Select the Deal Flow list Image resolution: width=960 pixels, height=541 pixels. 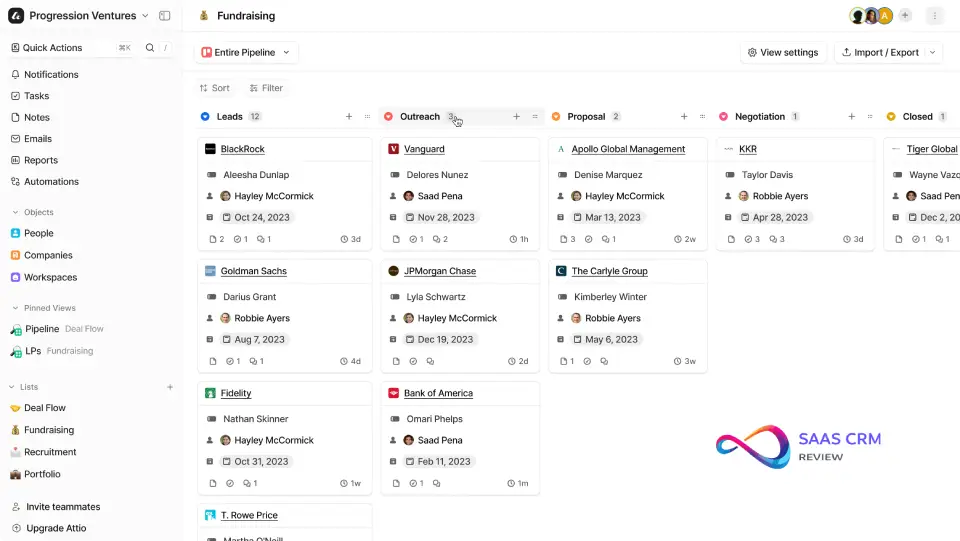point(45,408)
